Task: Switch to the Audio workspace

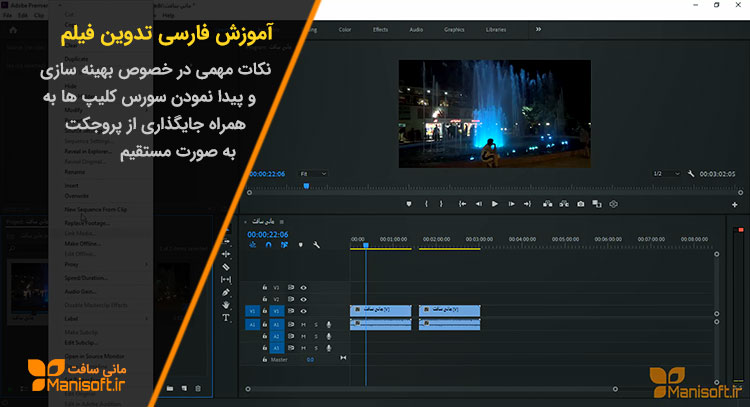Action: (x=416, y=30)
